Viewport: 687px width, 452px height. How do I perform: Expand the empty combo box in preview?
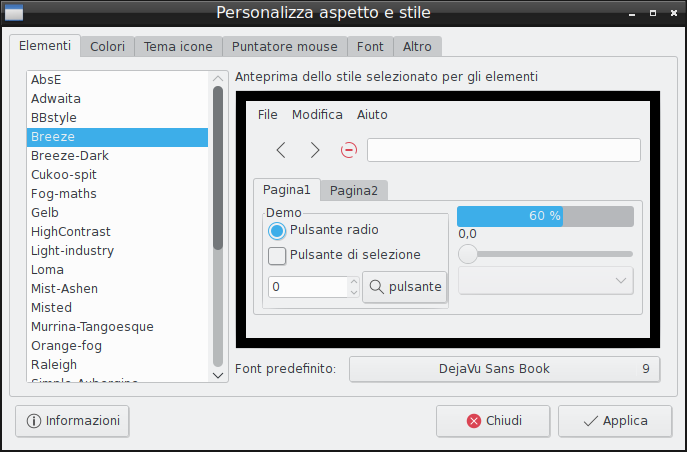(545, 281)
